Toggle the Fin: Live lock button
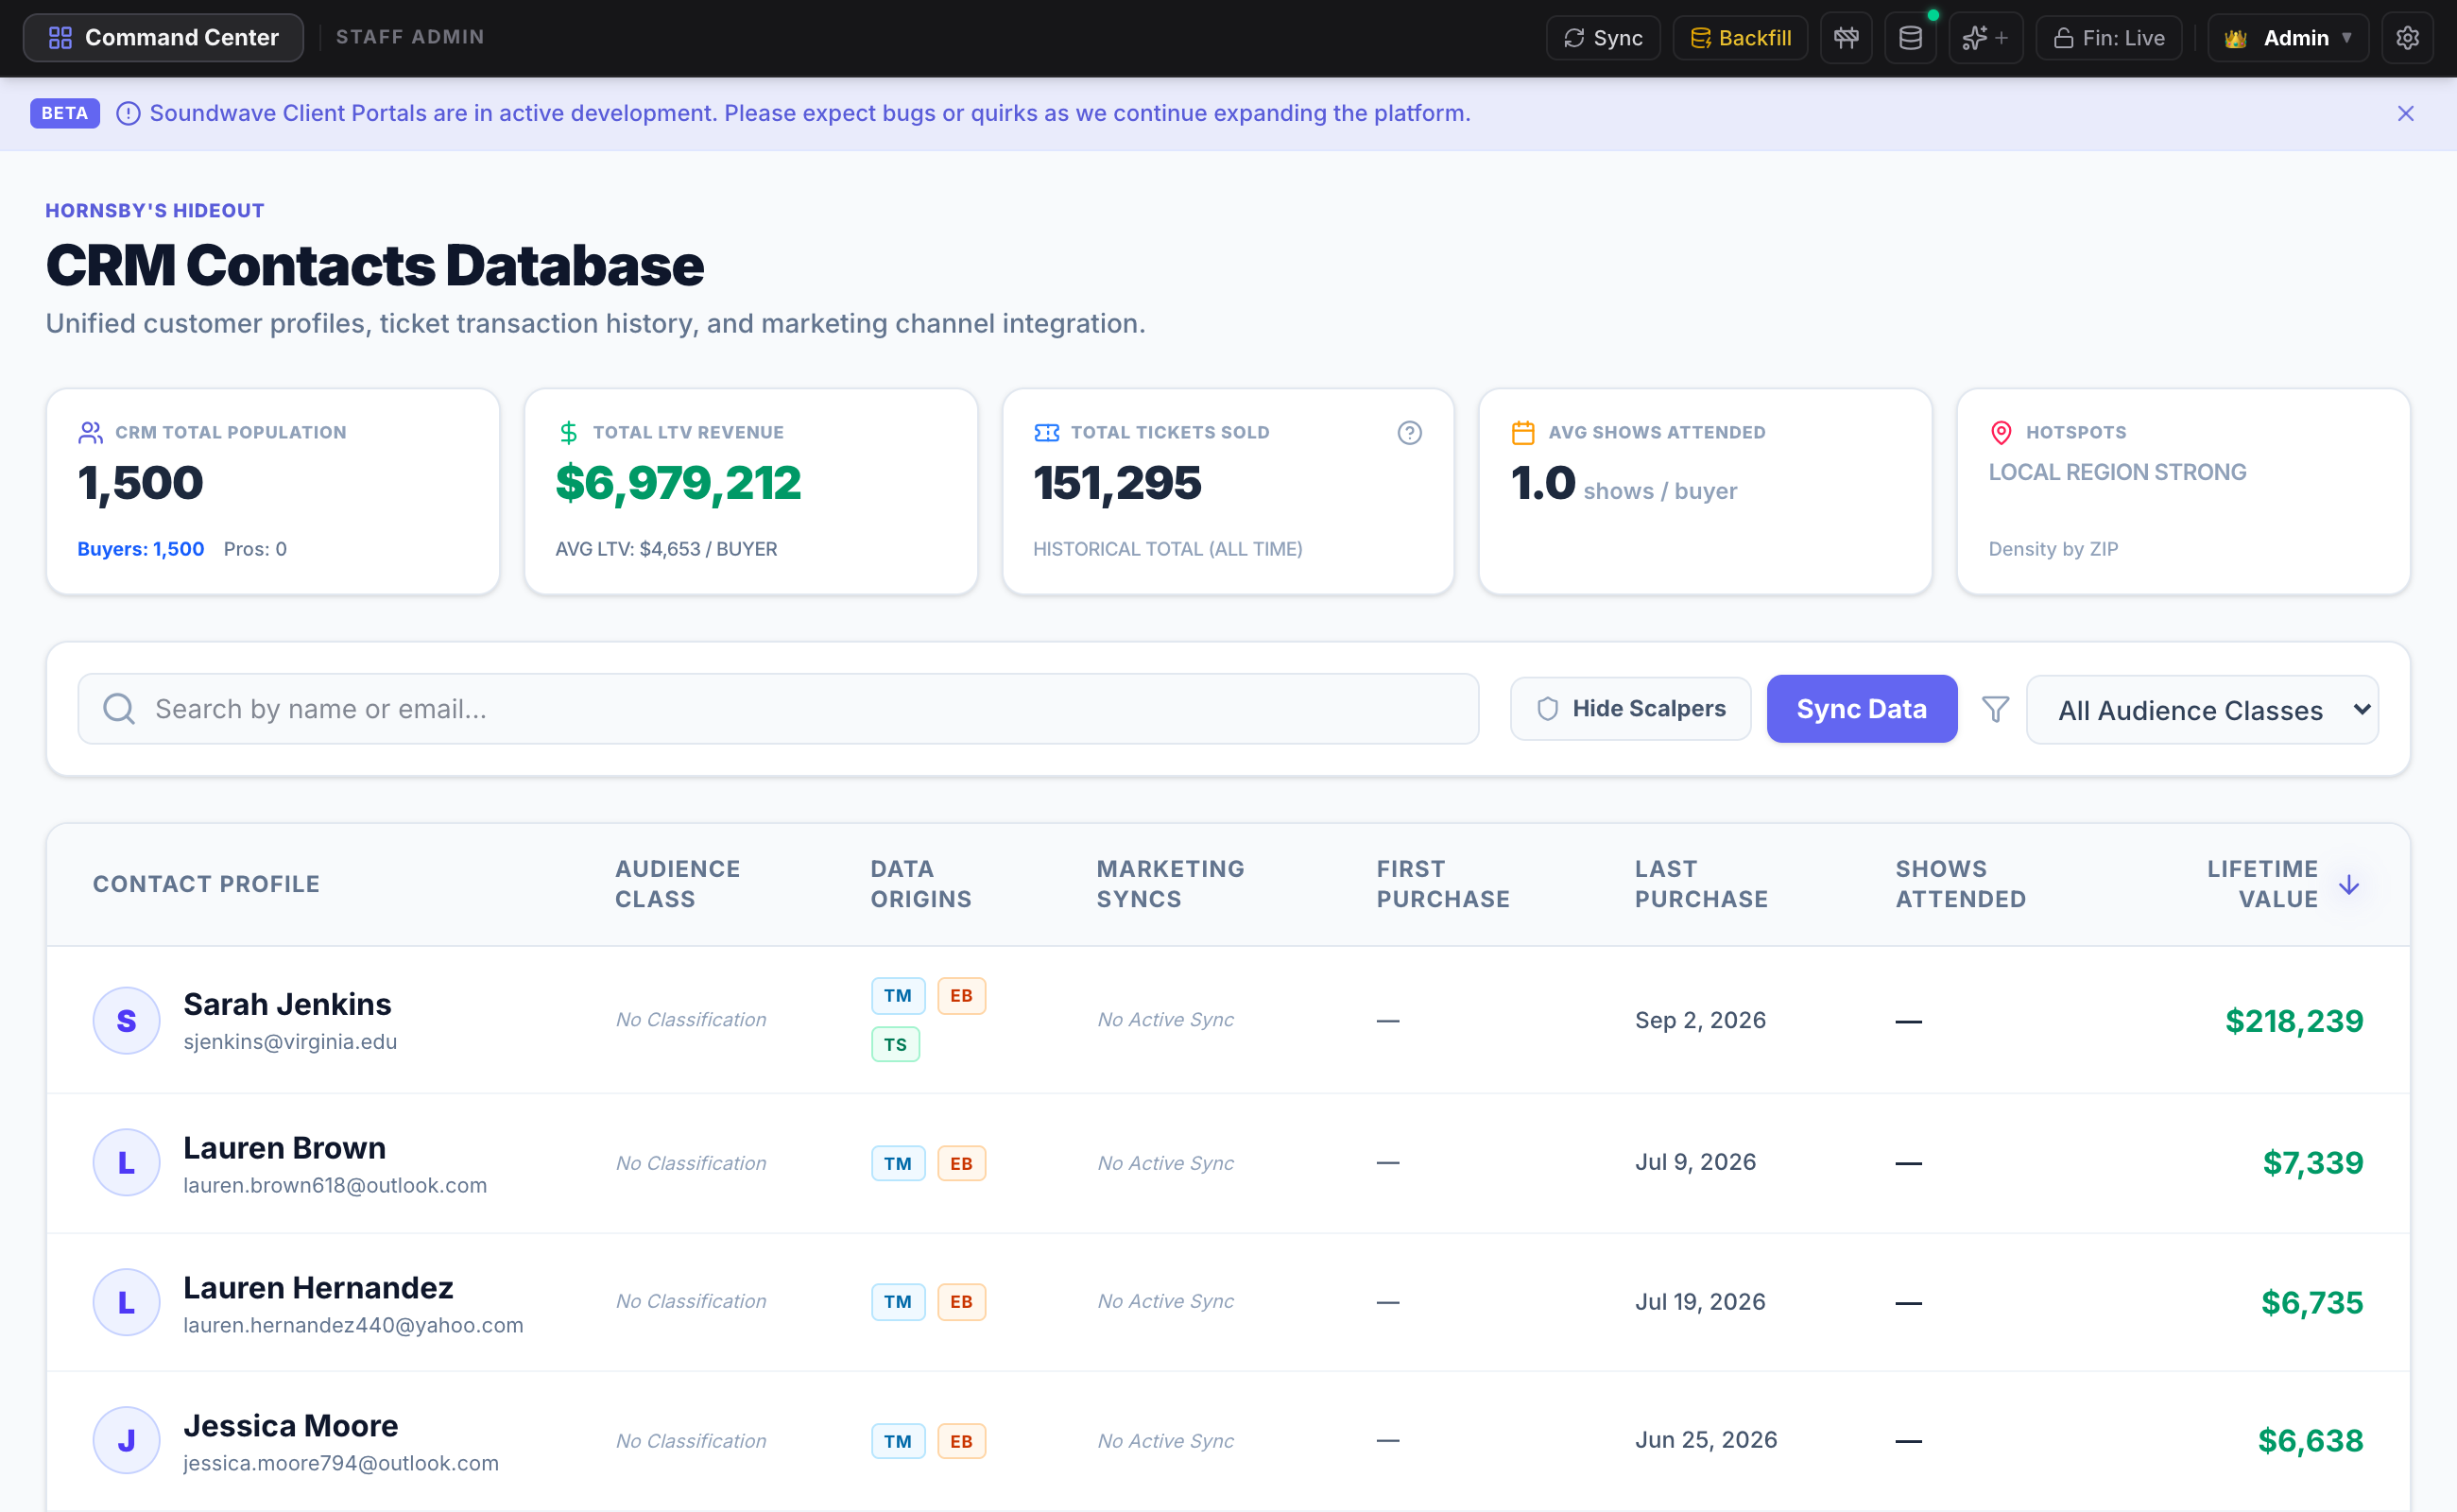The image size is (2457, 1512). pyautogui.click(x=2109, y=38)
